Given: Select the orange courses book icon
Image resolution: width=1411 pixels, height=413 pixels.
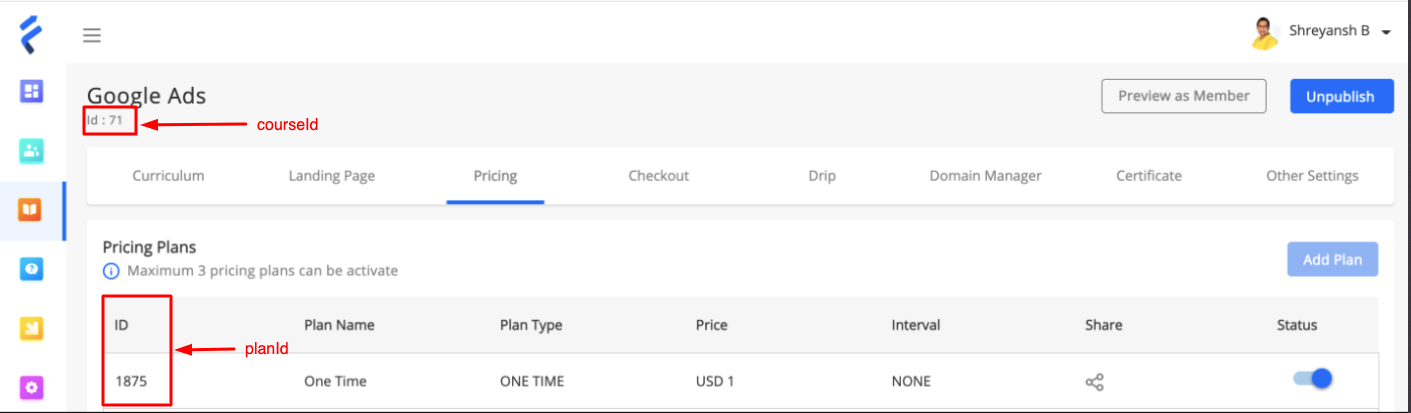Looking at the screenshot, I should pyautogui.click(x=31, y=210).
